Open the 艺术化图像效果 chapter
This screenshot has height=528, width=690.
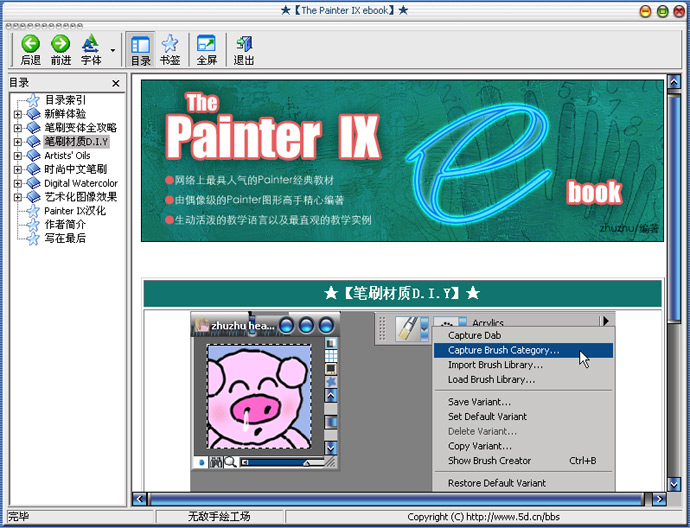[x=81, y=197]
